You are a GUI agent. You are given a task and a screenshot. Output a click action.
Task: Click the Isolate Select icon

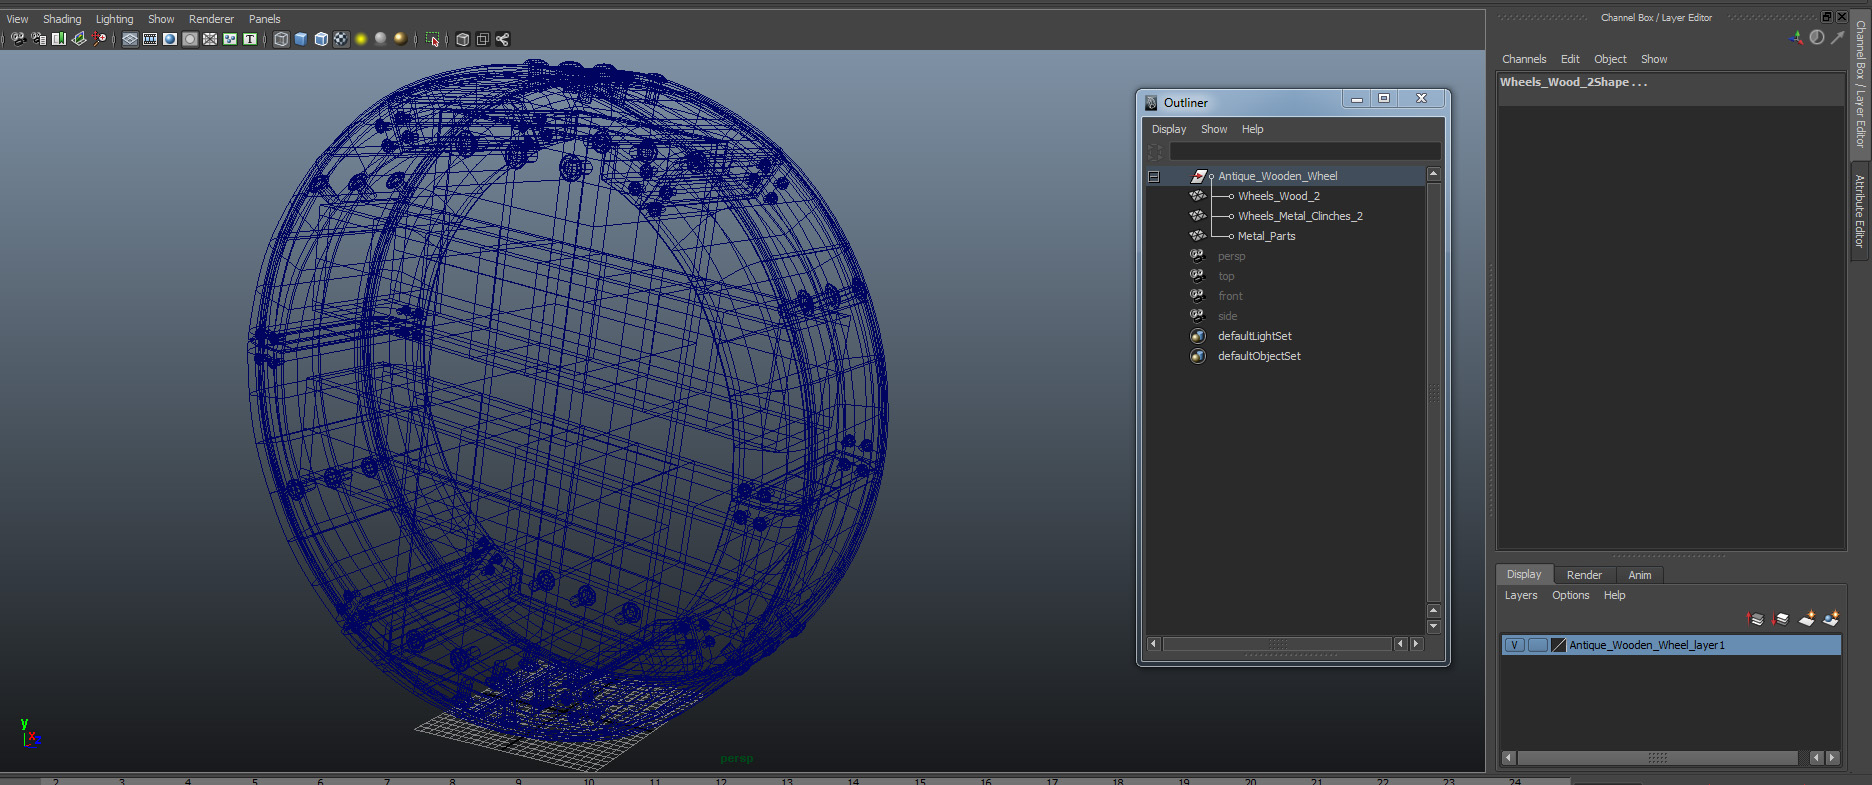pos(432,39)
